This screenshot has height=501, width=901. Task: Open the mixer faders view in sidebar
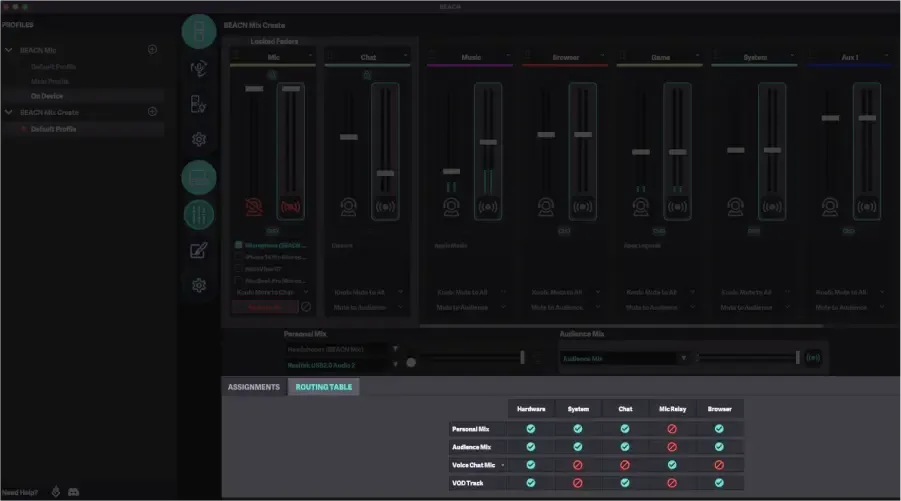[199, 214]
